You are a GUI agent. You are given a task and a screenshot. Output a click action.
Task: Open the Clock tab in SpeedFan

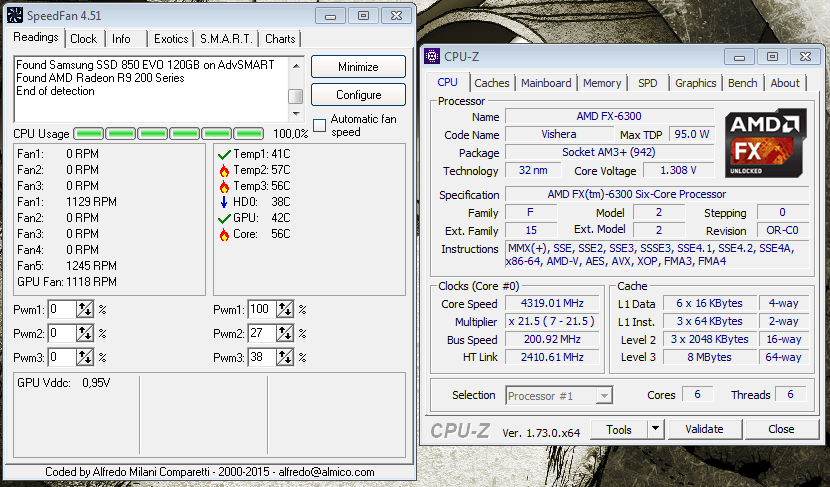(84, 39)
